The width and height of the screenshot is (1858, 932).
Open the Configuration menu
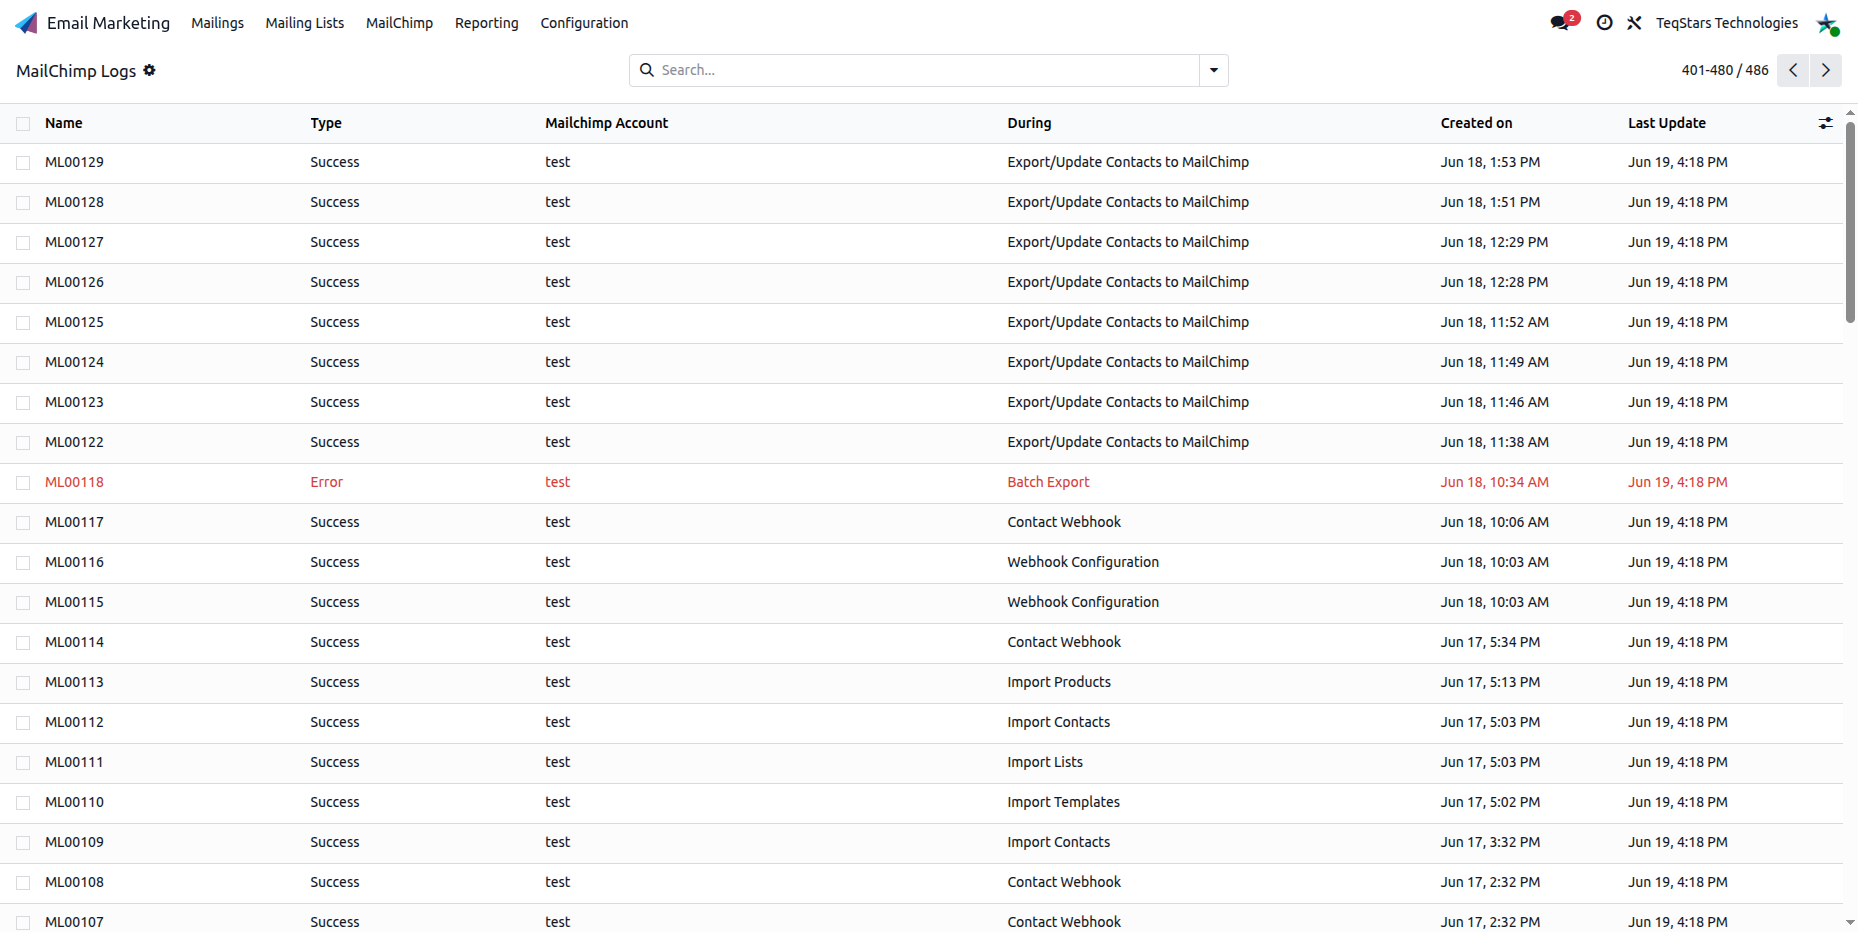click(x=584, y=23)
